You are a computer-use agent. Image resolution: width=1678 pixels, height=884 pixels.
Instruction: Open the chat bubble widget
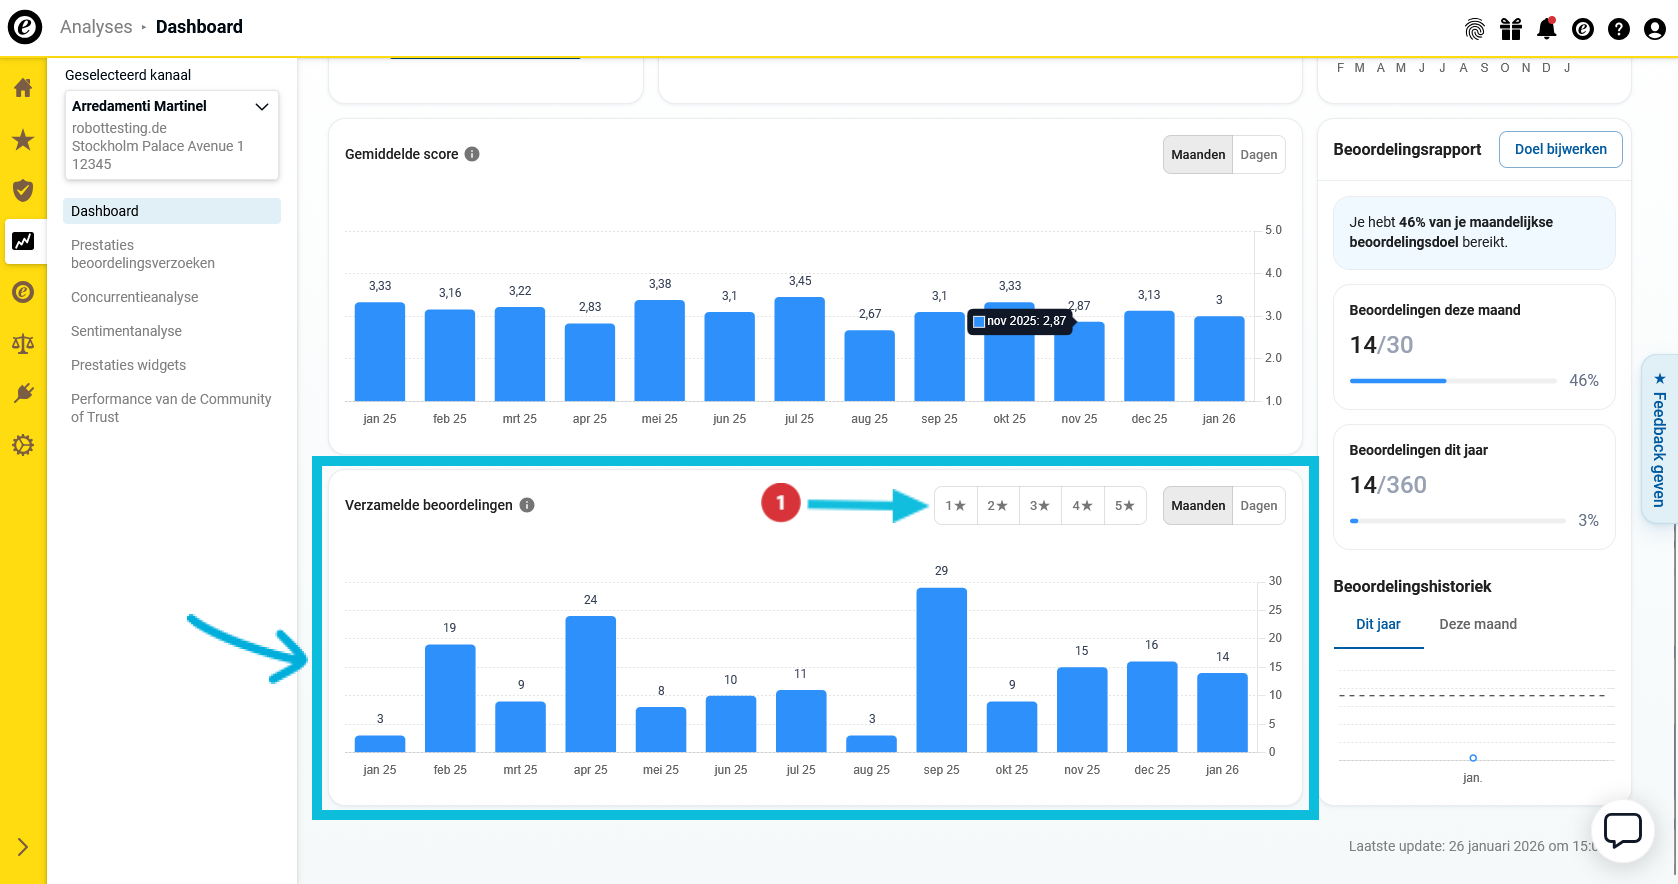[1622, 830]
